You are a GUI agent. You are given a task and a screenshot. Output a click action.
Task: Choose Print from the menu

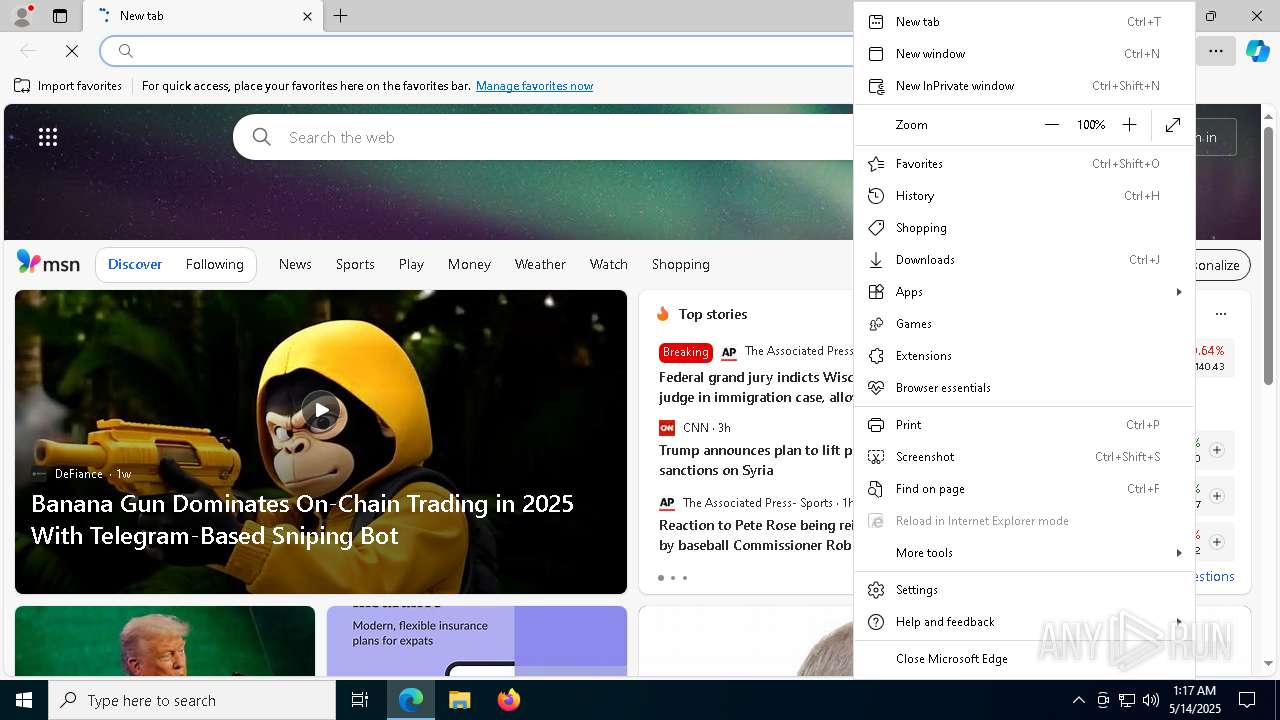point(1024,425)
